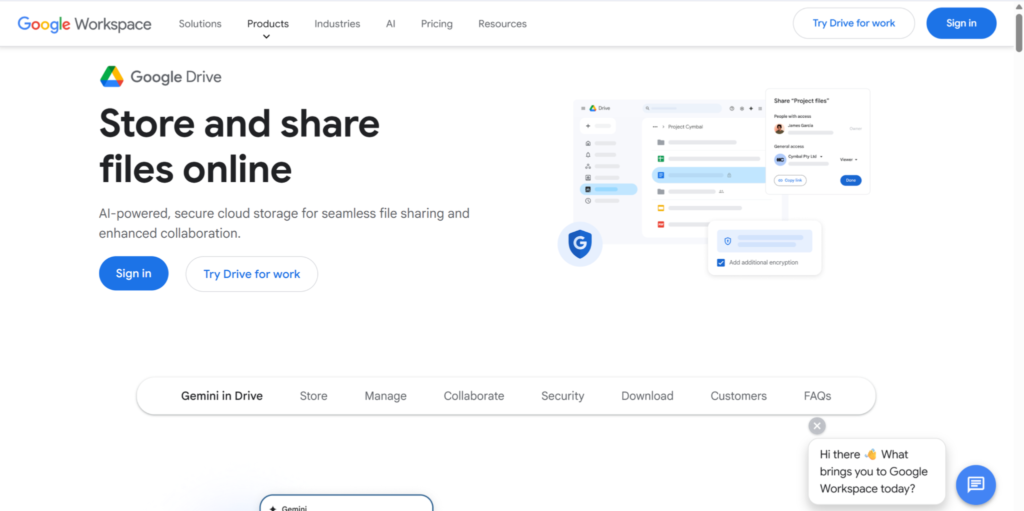Screen dimensions: 1024x511
Task: Open the Industries navigation menu
Action: 337,24
